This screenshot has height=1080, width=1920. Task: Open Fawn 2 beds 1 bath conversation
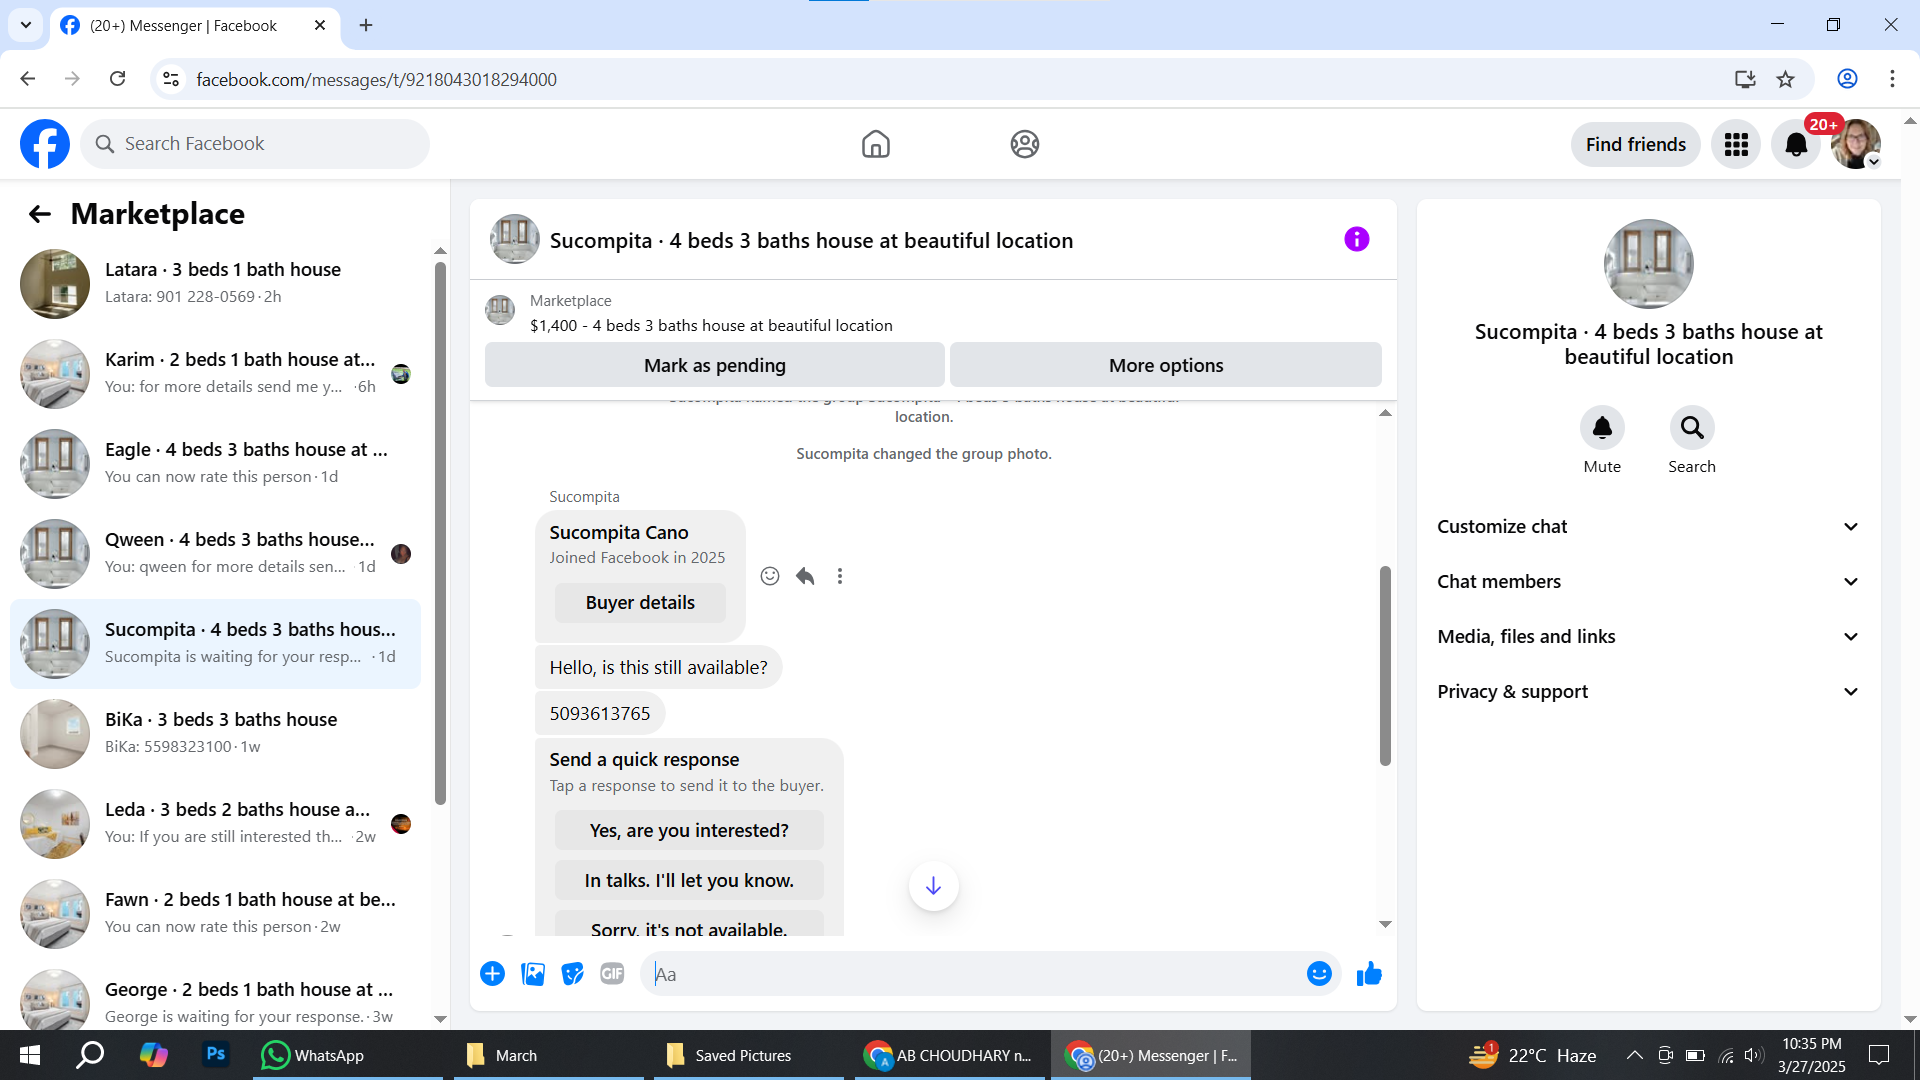pyautogui.click(x=215, y=914)
